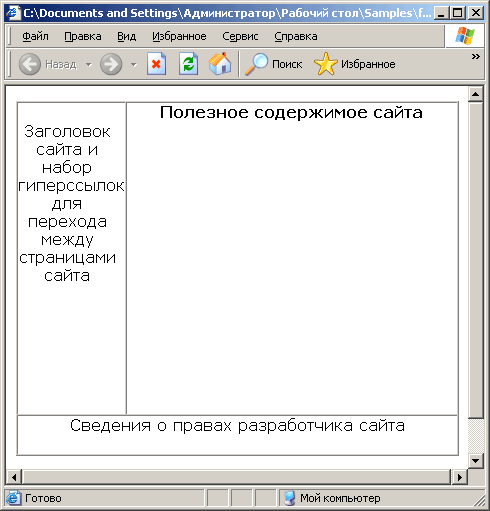This screenshot has height=511, width=490.
Task: Expand Forward button history dropdown arrow
Action: [x=134, y=64]
